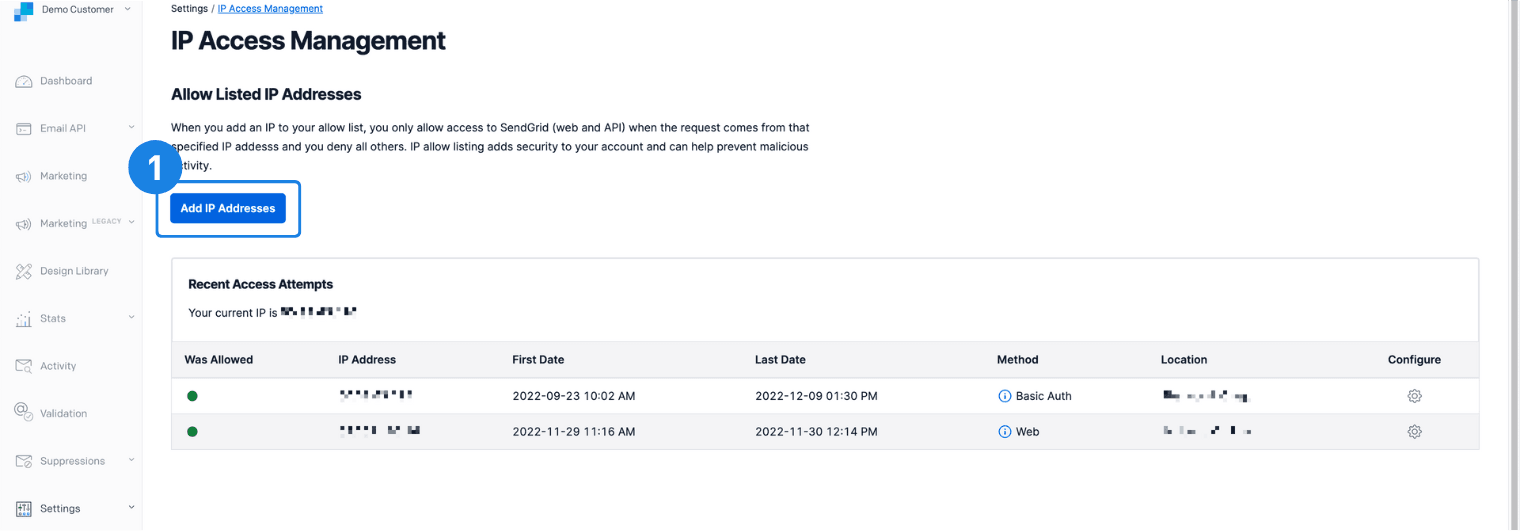The width and height of the screenshot is (1520, 531).
Task: Select last date 2022-12-09 01:30 PM
Action: tap(816, 396)
